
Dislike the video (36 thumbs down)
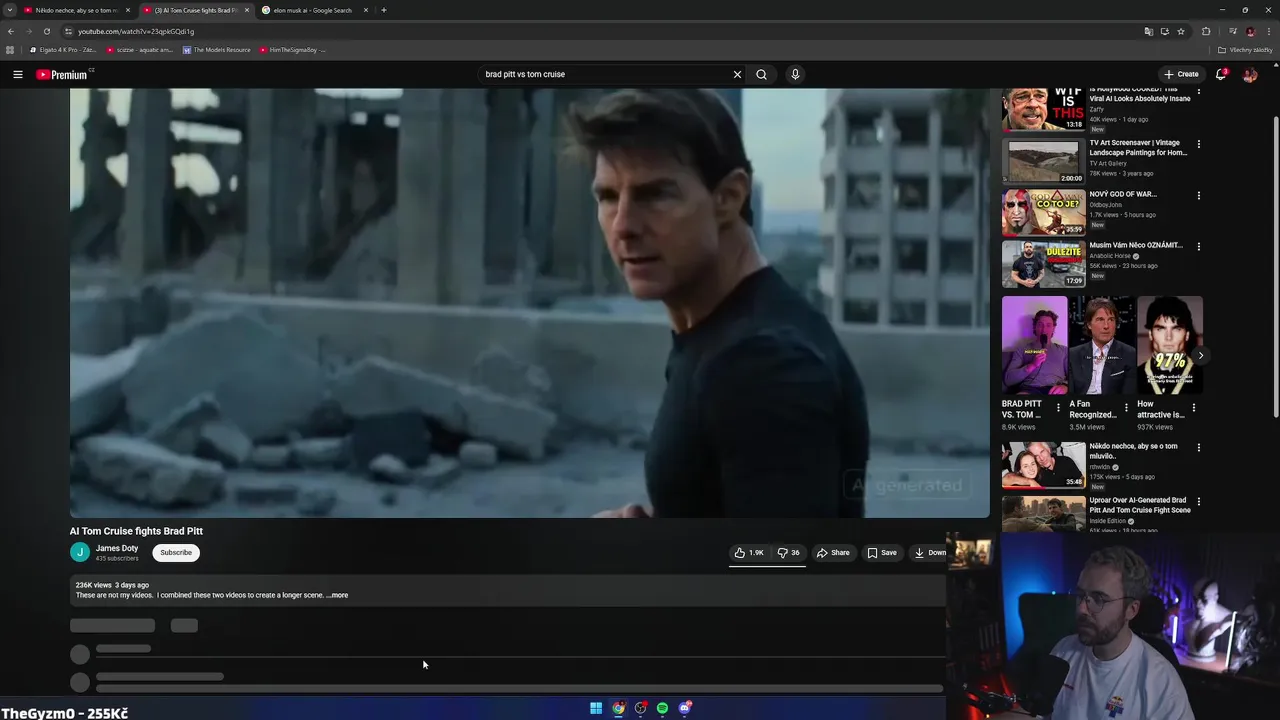[788, 552]
